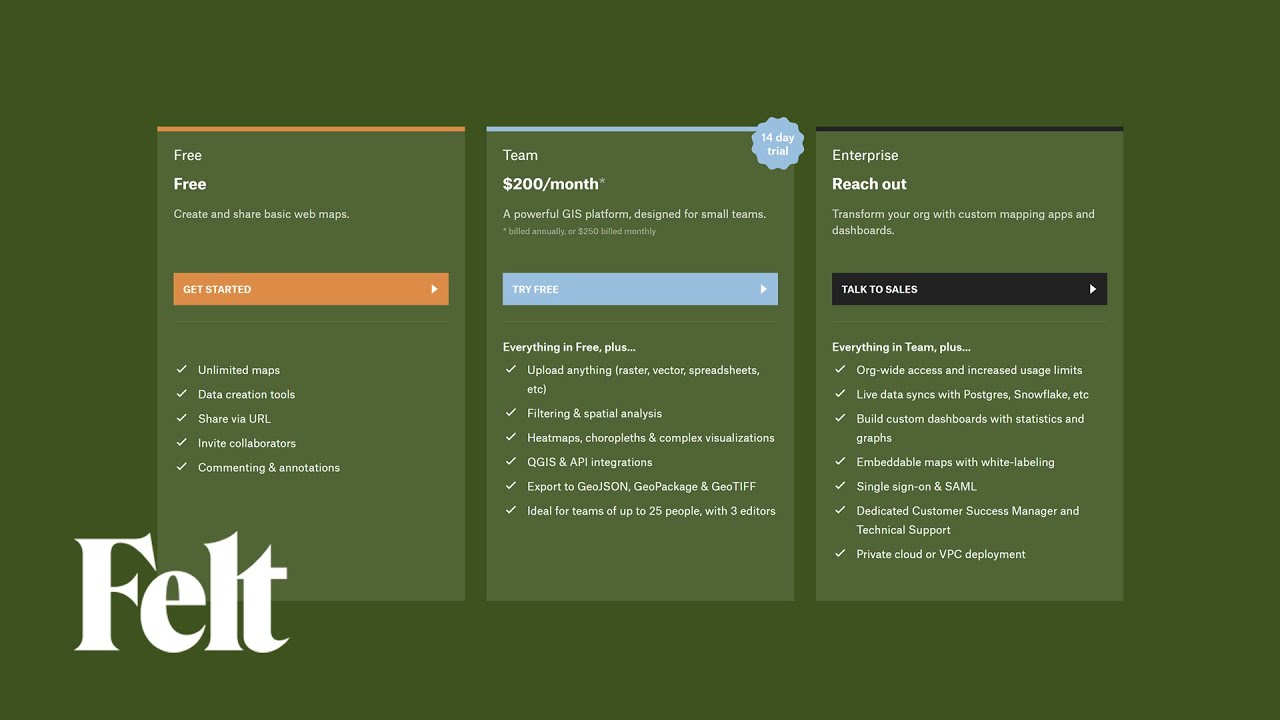The width and height of the screenshot is (1280, 720).
Task: Click the 'Unlimited maps' feature text
Action: tap(239, 370)
